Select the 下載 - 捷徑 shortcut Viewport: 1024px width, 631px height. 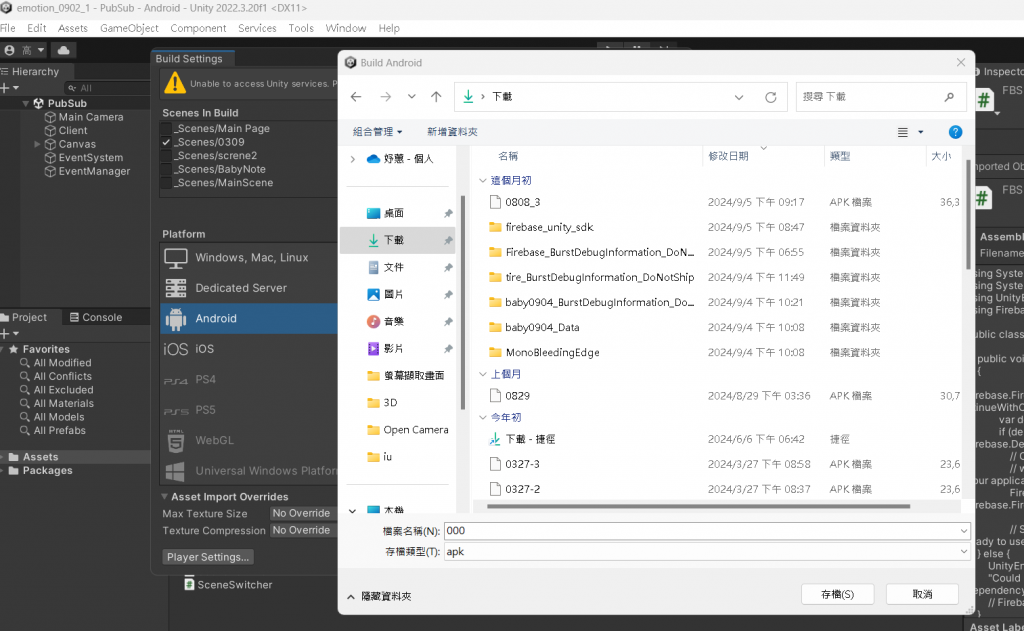pos(530,439)
